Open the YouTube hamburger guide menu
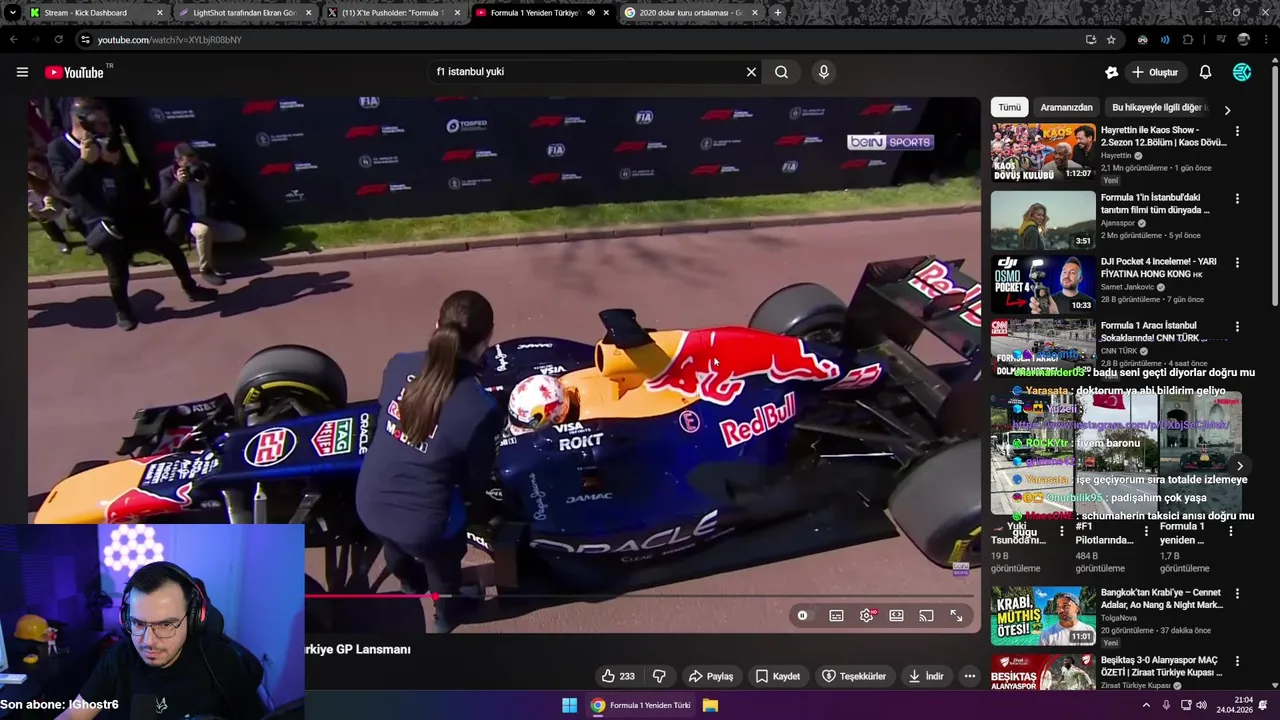 (x=22, y=72)
